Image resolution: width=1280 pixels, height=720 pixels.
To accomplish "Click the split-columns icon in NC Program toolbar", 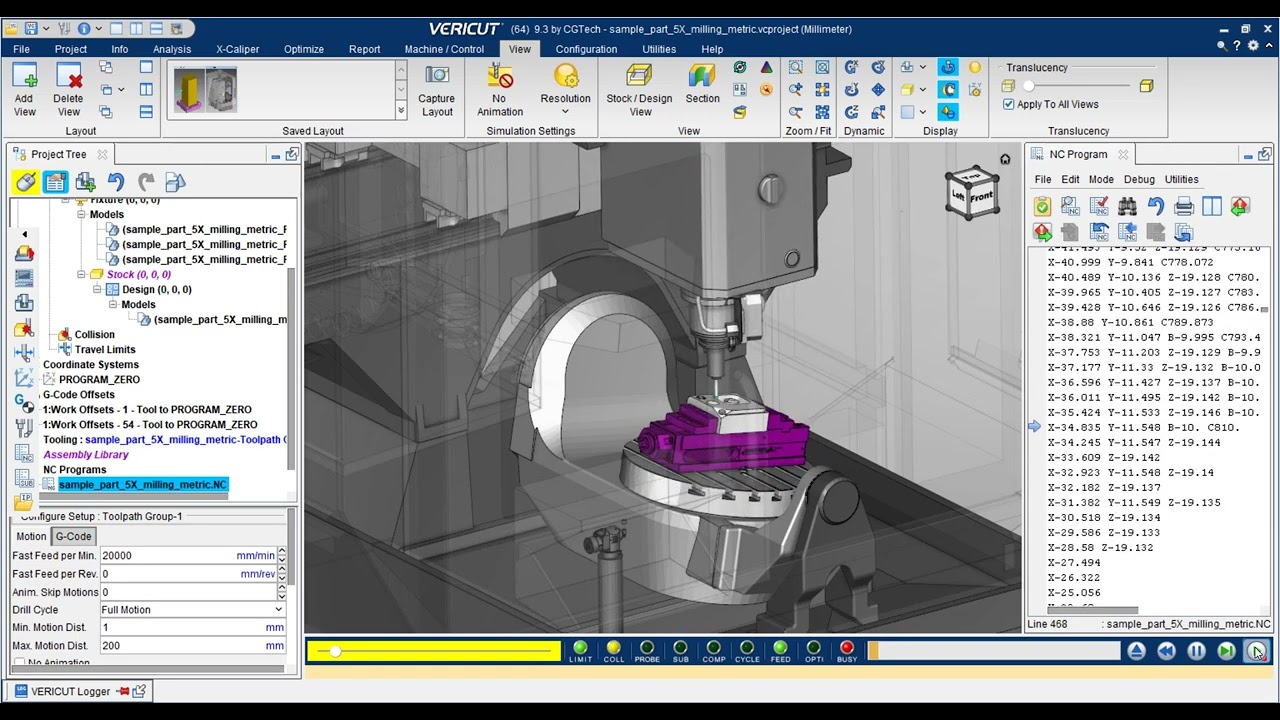I will (x=1212, y=206).
